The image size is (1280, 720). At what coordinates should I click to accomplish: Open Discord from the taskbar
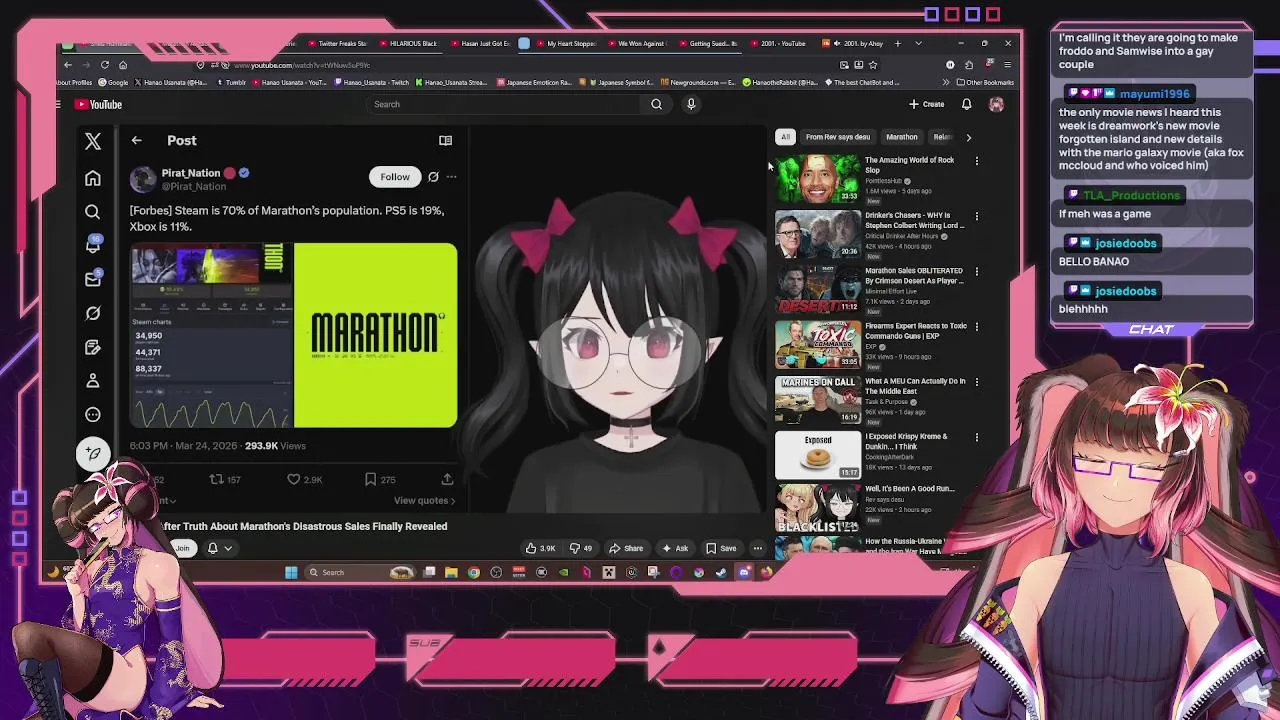(x=743, y=572)
